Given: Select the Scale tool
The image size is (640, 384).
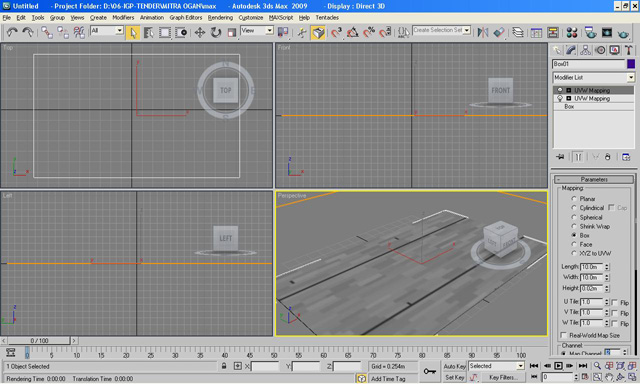Looking at the screenshot, I should pyautogui.click(x=231, y=33).
